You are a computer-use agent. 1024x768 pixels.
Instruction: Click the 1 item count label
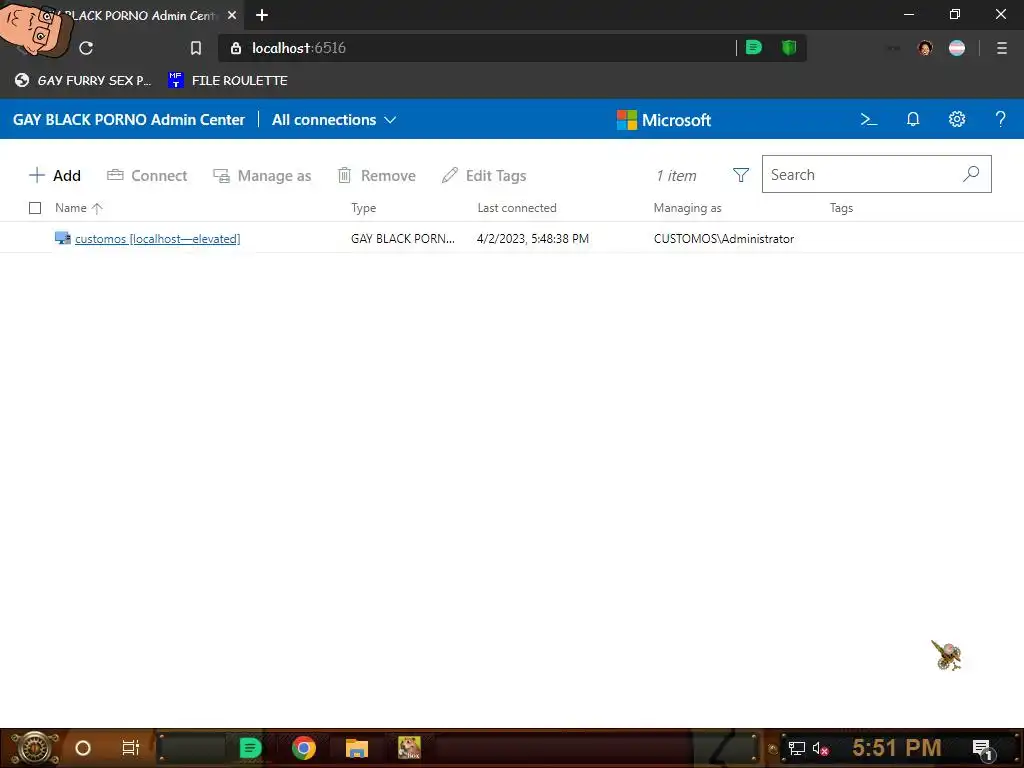point(676,175)
